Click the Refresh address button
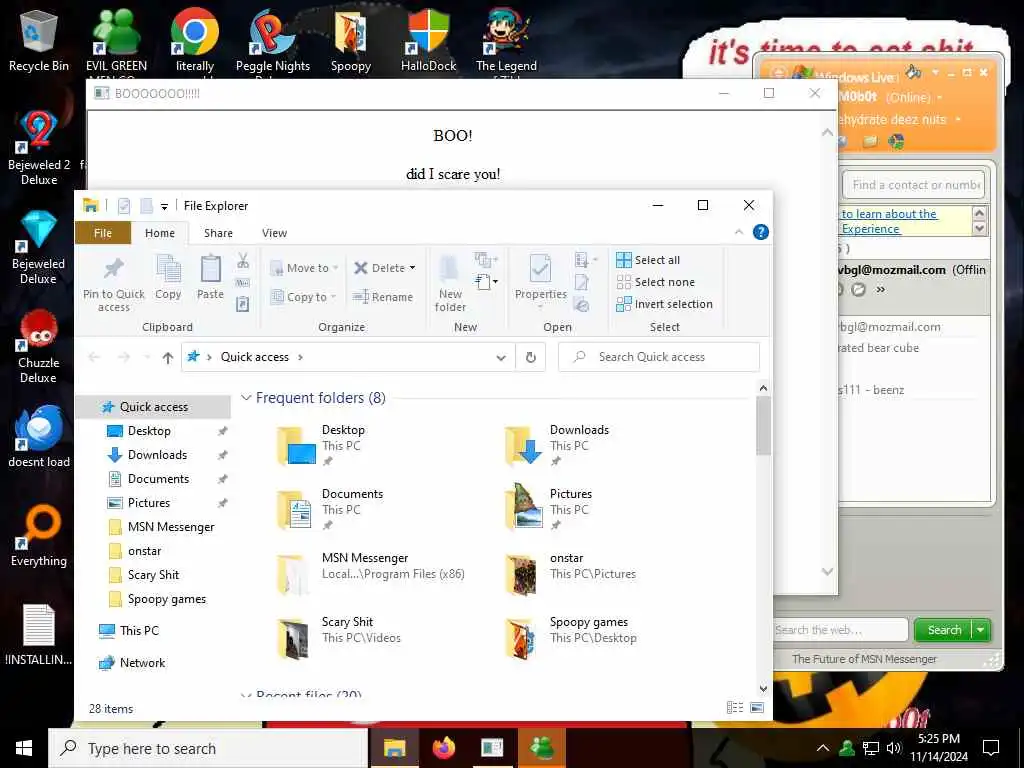This screenshot has height=768, width=1024. 531,357
